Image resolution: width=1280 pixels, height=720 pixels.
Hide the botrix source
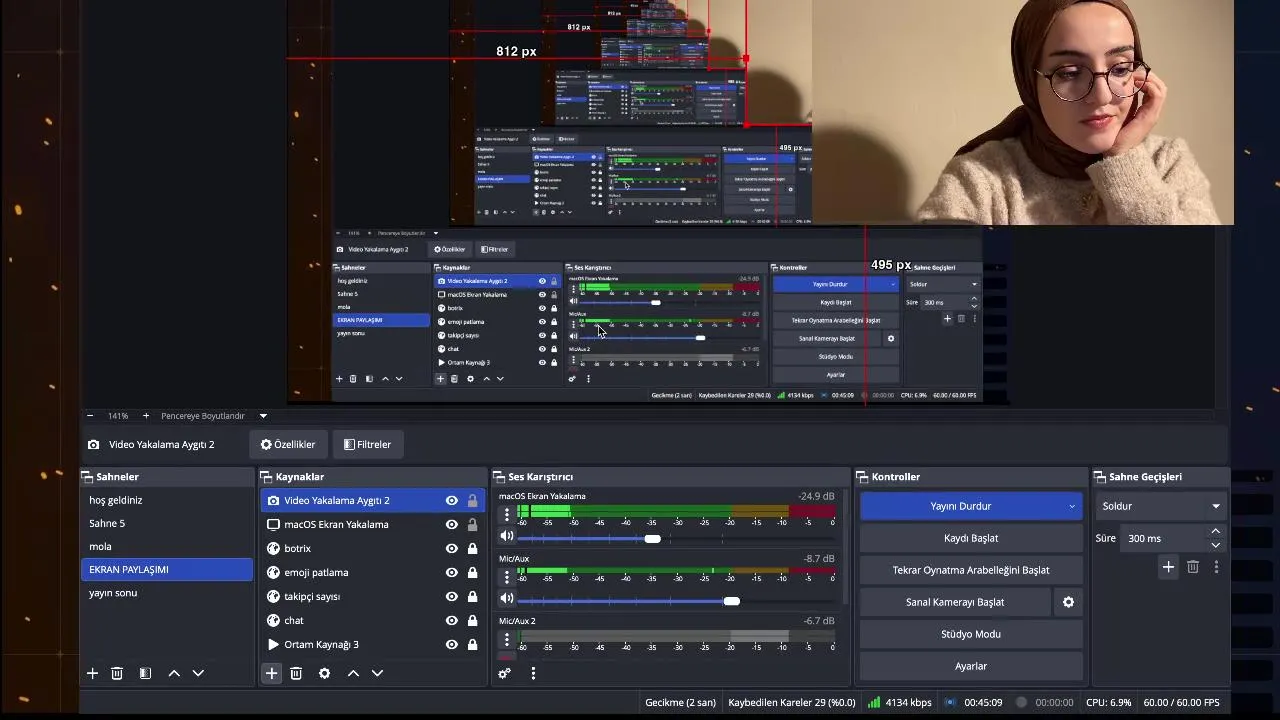(x=452, y=549)
